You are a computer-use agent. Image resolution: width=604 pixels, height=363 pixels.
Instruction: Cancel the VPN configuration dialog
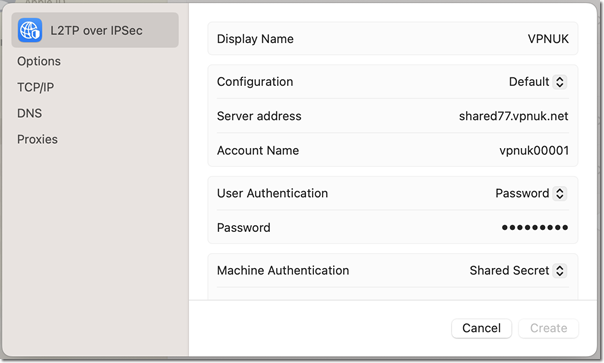(x=482, y=328)
